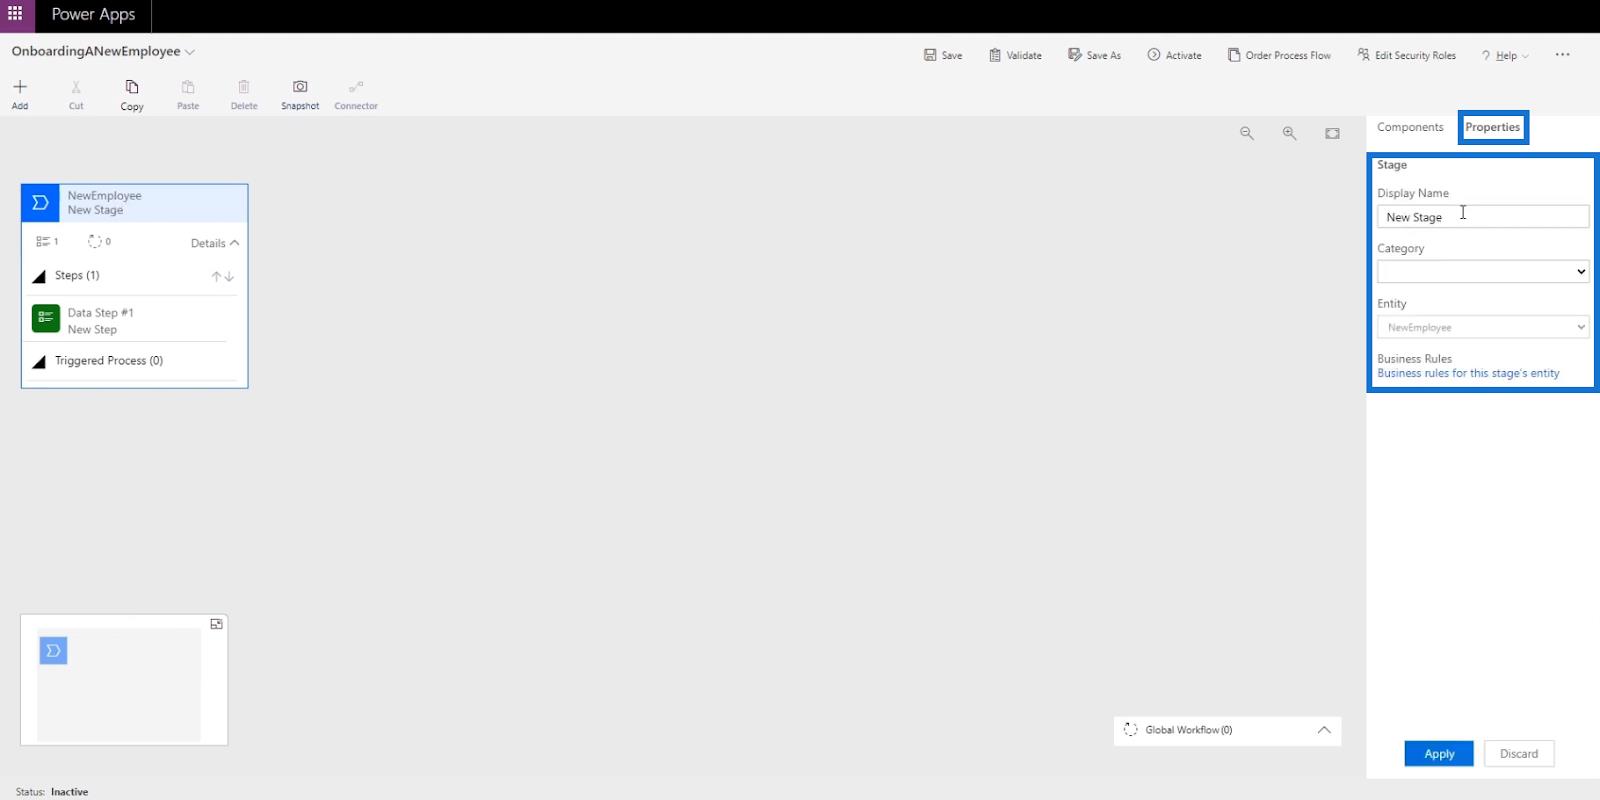This screenshot has width=1600, height=800.
Task: Activate the business process flow
Action: pyautogui.click(x=1174, y=55)
